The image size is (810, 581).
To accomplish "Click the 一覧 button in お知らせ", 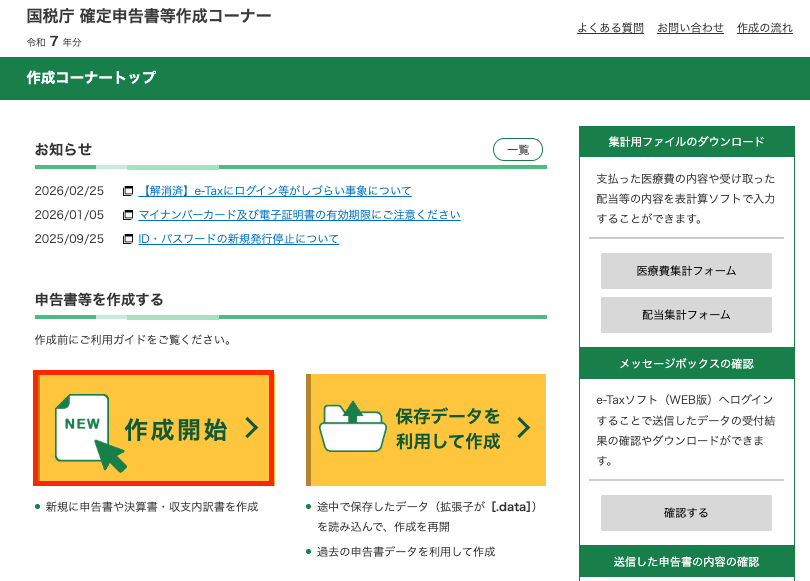I will (x=518, y=150).
